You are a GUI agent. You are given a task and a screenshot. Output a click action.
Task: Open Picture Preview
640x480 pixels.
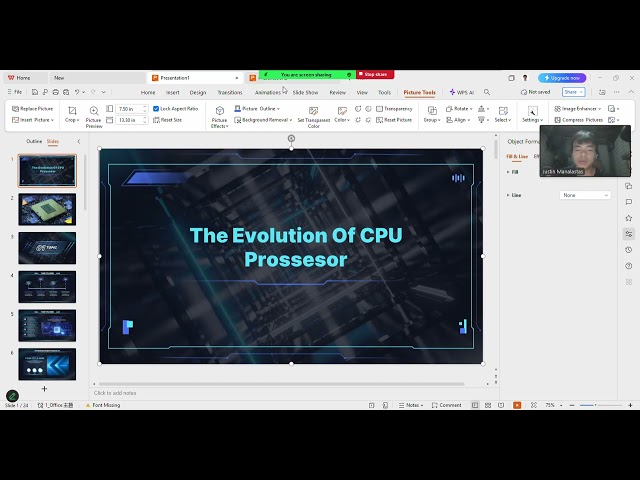(x=93, y=116)
